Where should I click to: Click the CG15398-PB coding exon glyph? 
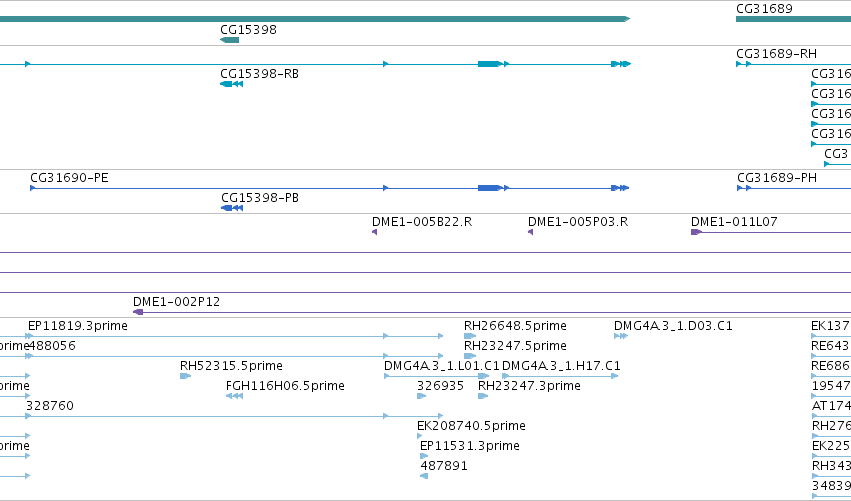pos(232,208)
